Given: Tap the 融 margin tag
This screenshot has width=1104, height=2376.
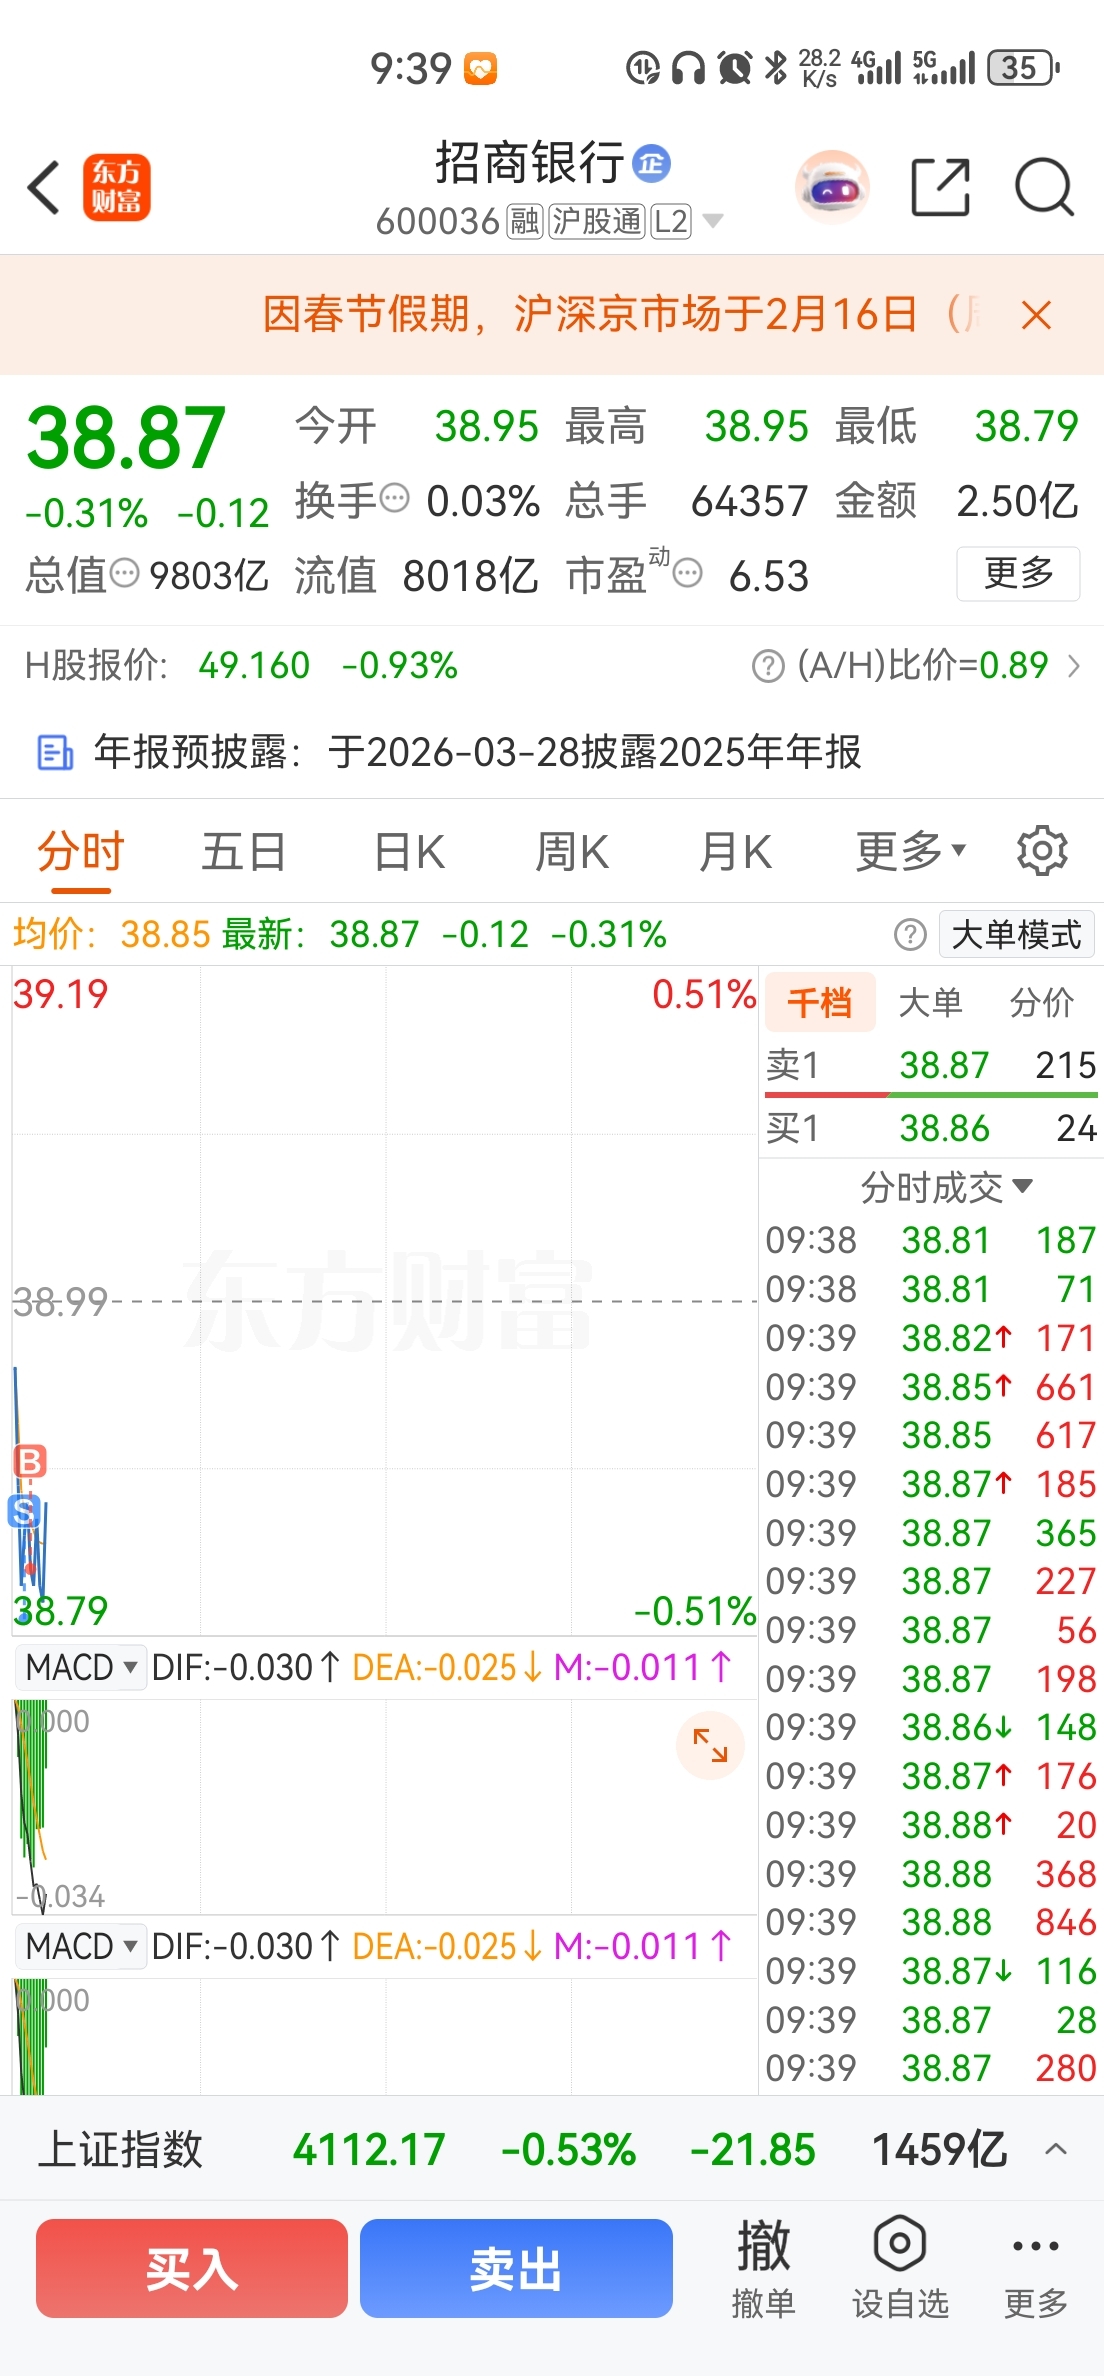Looking at the screenshot, I should point(525,221).
